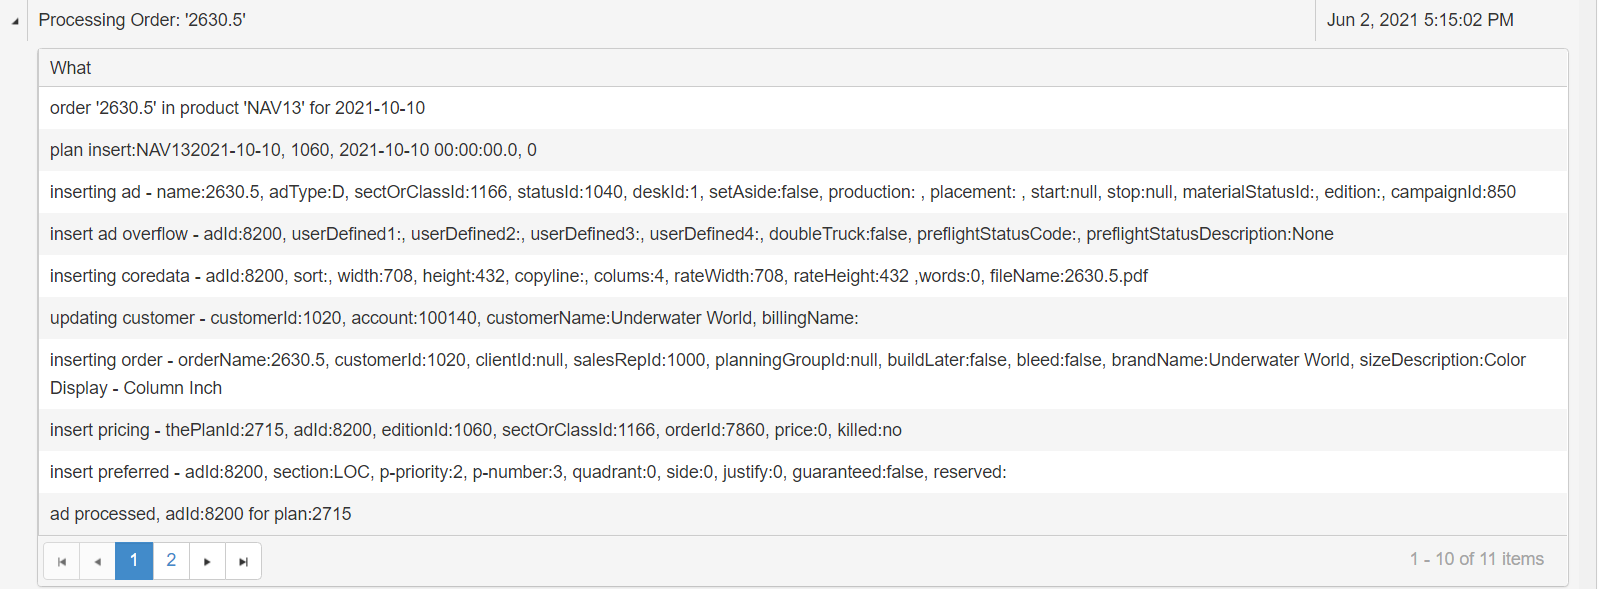Jump to last page of log items

243,561
